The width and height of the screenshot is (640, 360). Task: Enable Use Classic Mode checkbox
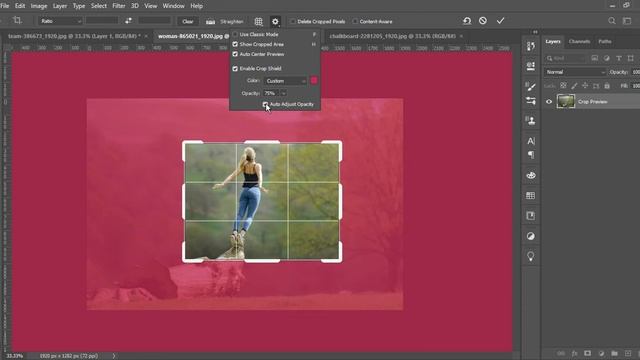click(235, 34)
